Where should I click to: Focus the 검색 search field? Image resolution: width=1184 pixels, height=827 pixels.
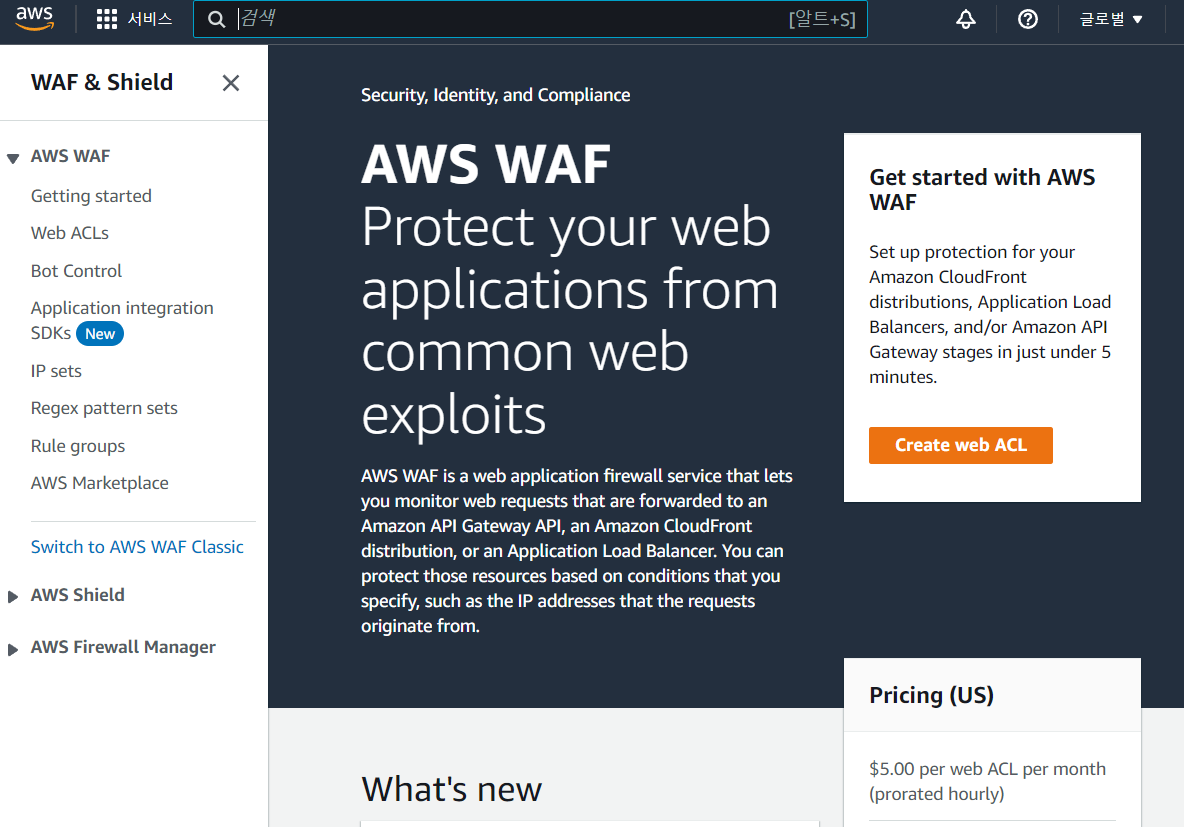click(530, 19)
